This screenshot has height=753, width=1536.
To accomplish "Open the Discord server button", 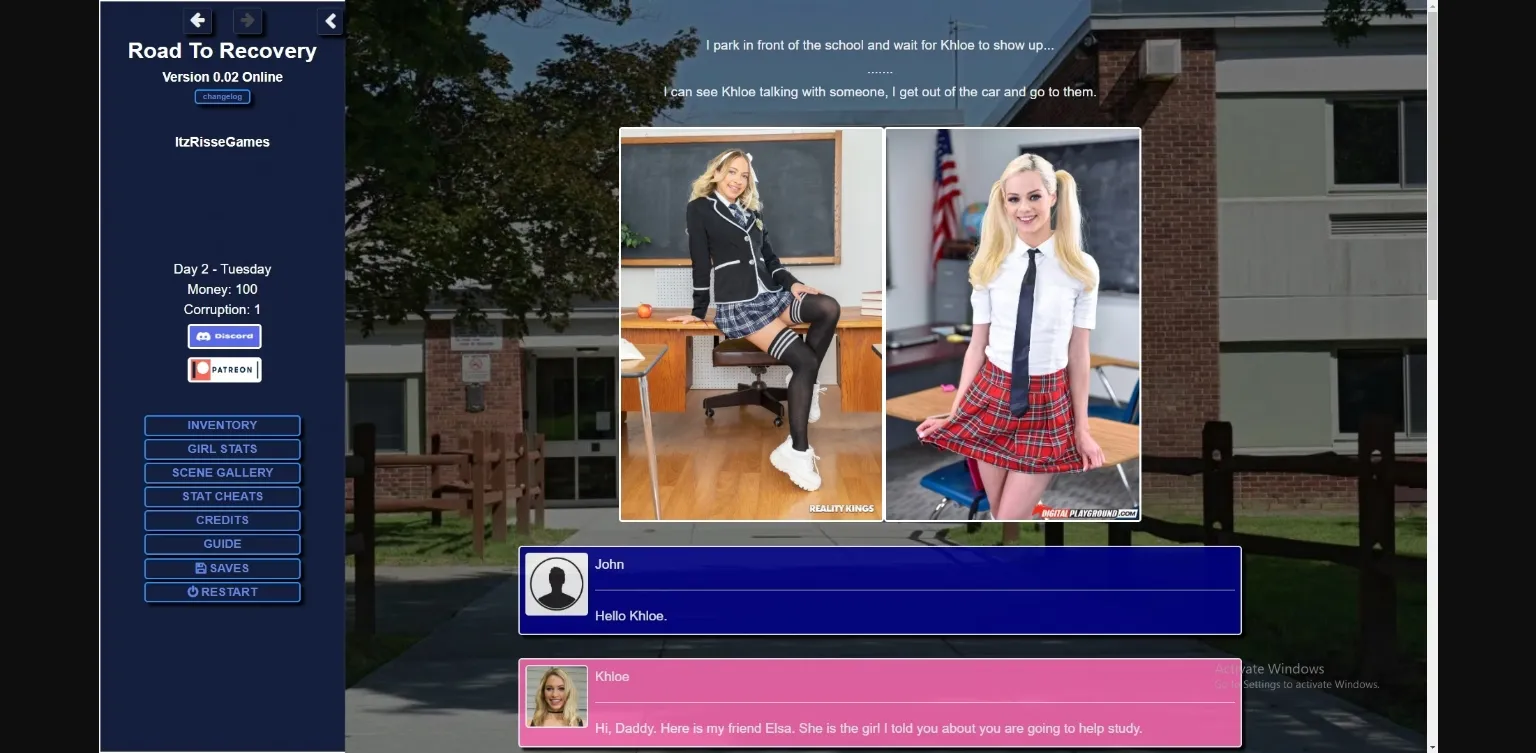I will (224, 336).
